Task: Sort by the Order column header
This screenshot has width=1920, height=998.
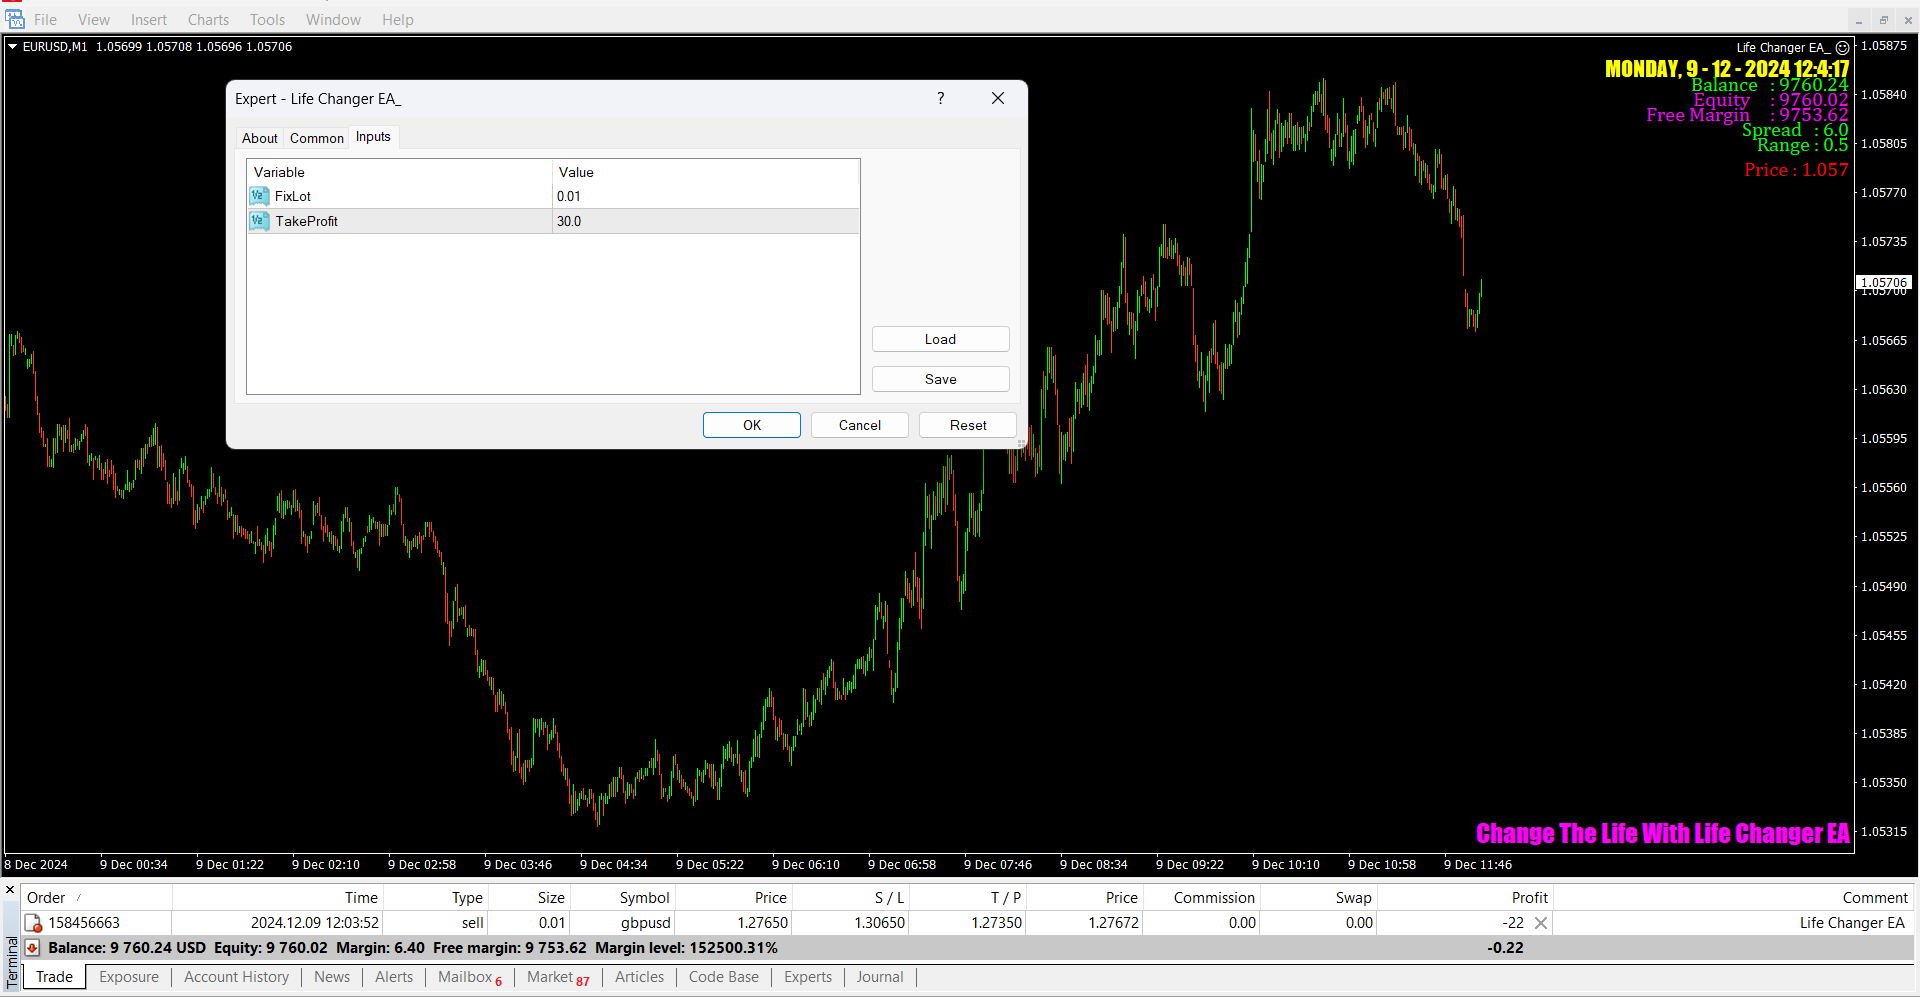Action: click(46, 898)
